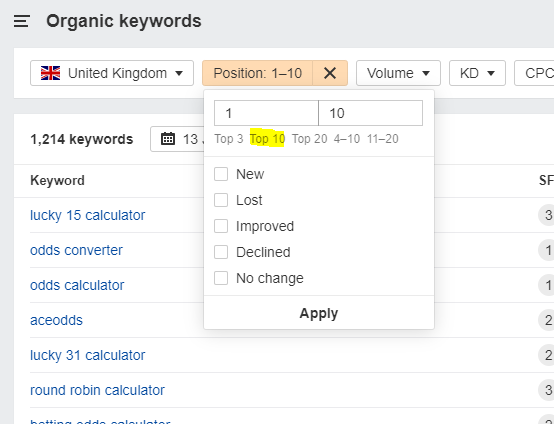Apply the position filter
Screen dimensions: 554x424
[319, 313]
